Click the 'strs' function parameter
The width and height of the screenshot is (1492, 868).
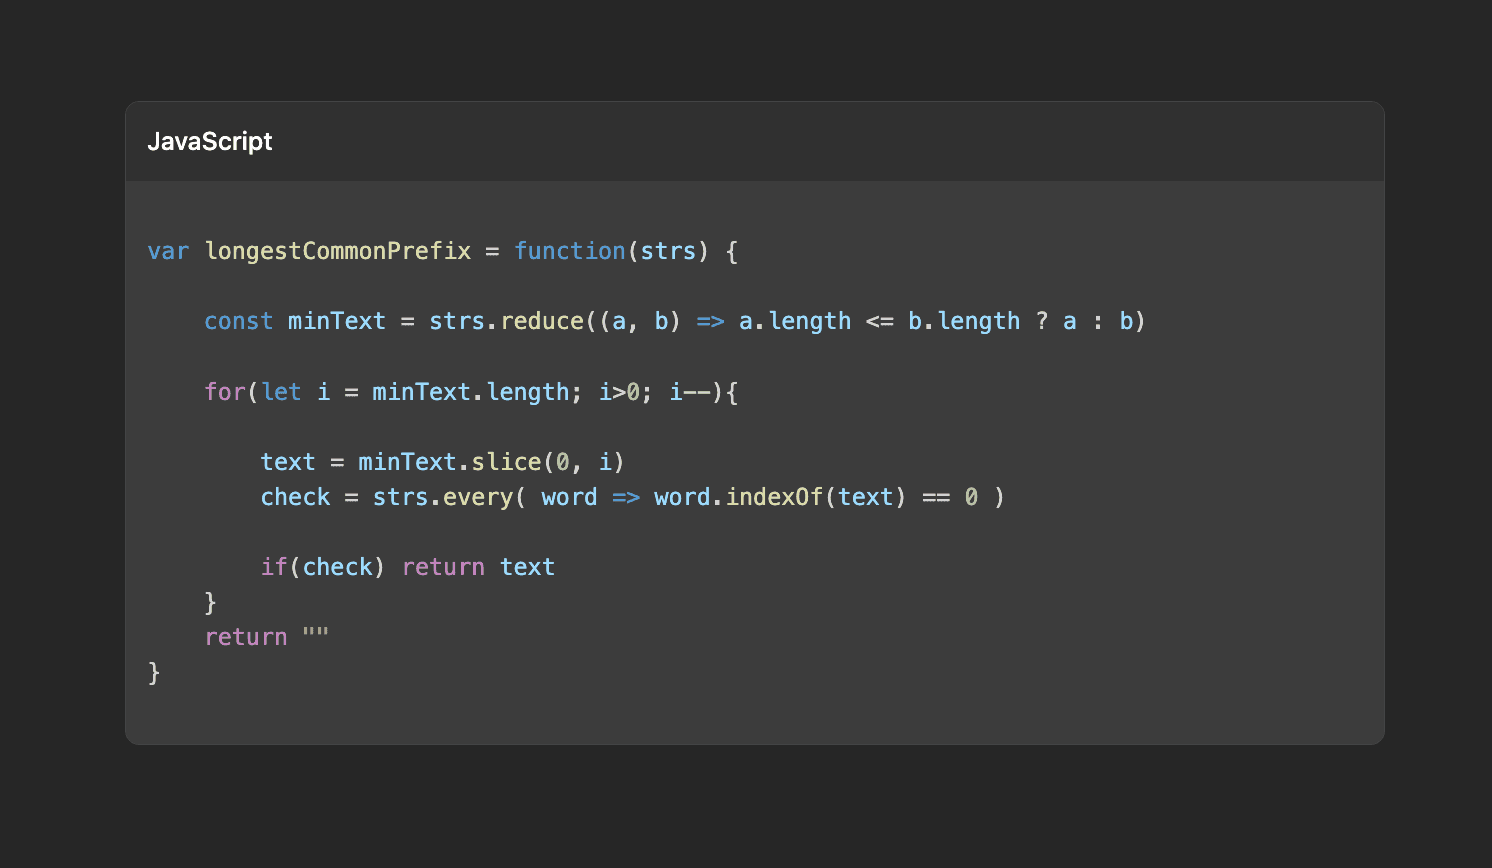click(668, 251)
